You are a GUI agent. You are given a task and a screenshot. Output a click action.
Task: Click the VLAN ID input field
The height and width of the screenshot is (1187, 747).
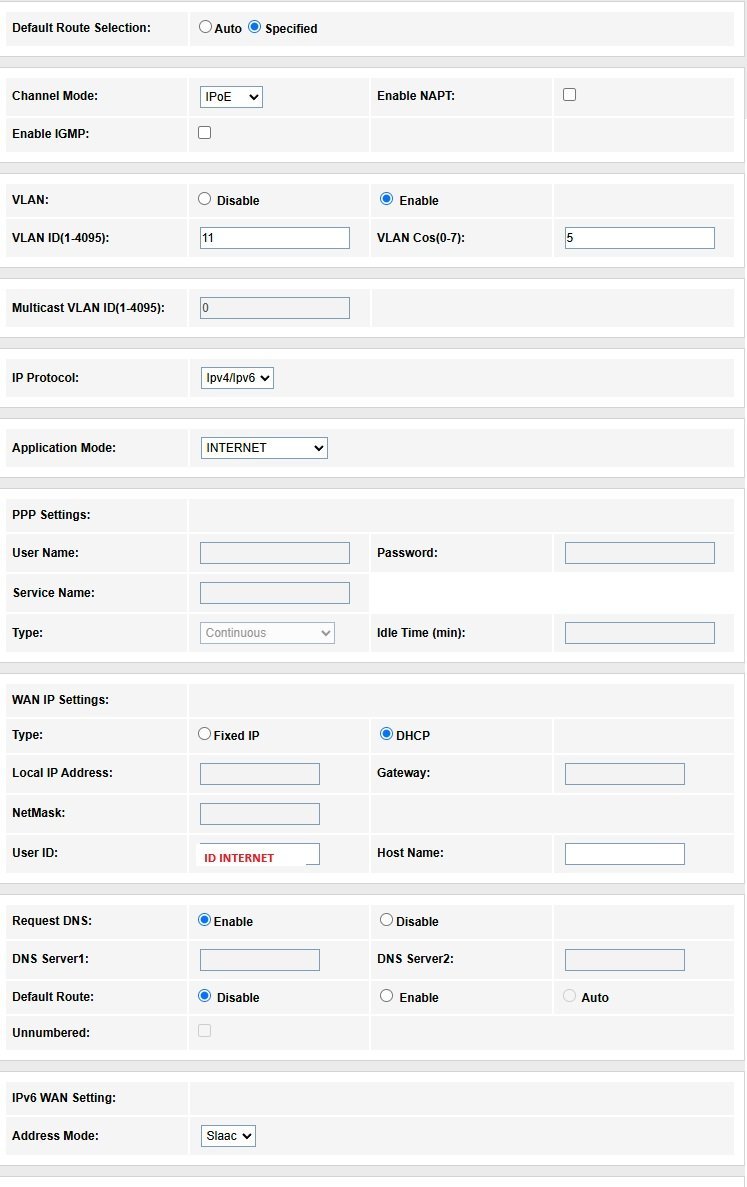click(x=275, y=238)
